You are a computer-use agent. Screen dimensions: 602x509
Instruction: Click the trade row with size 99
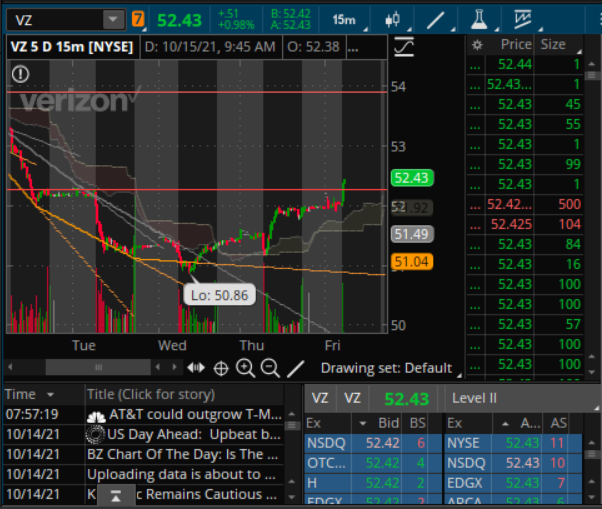[525, 164]
